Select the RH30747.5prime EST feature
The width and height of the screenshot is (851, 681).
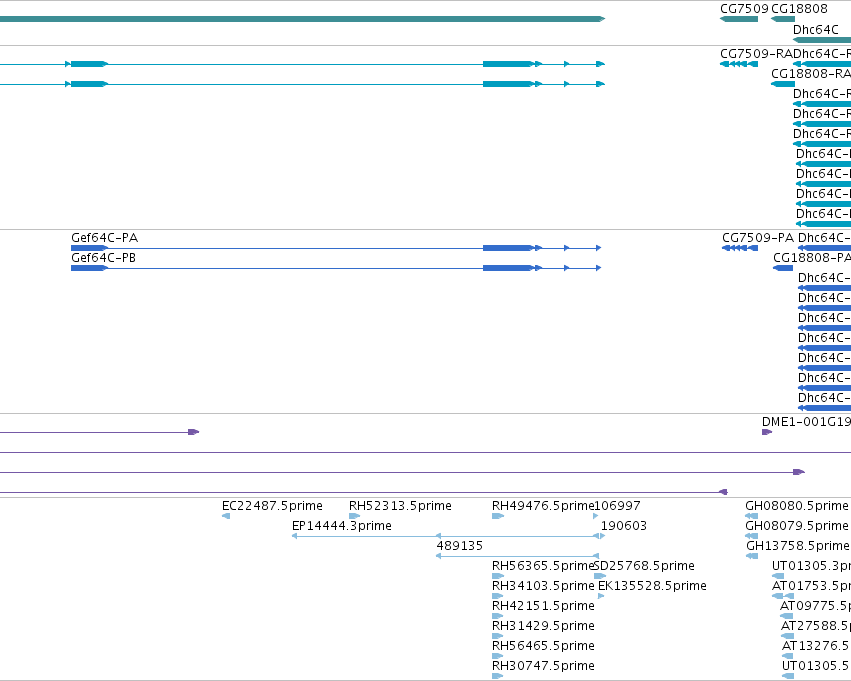coord(498,676)
